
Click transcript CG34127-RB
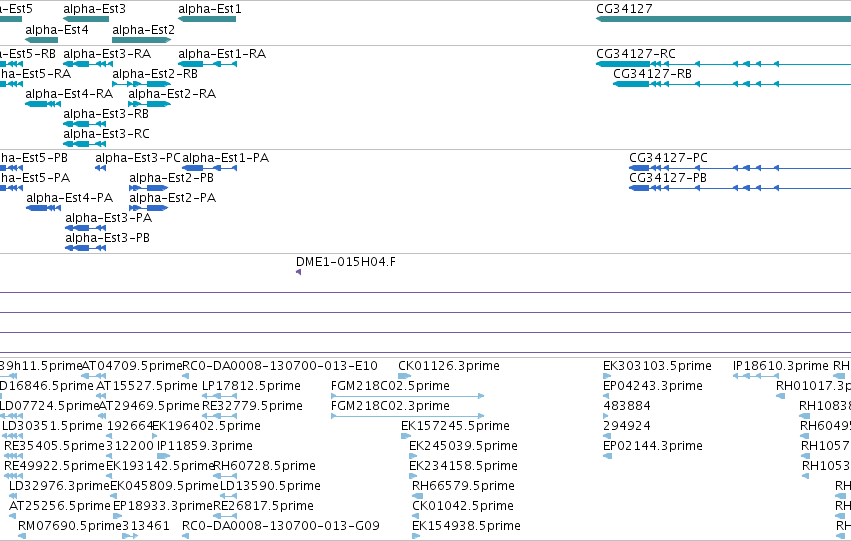pos(653,74)
